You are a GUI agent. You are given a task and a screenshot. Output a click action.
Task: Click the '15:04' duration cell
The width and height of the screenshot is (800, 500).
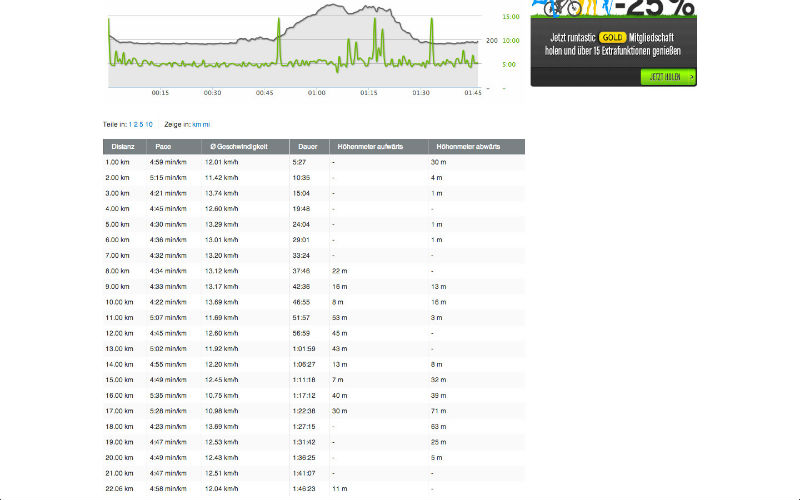301,193
